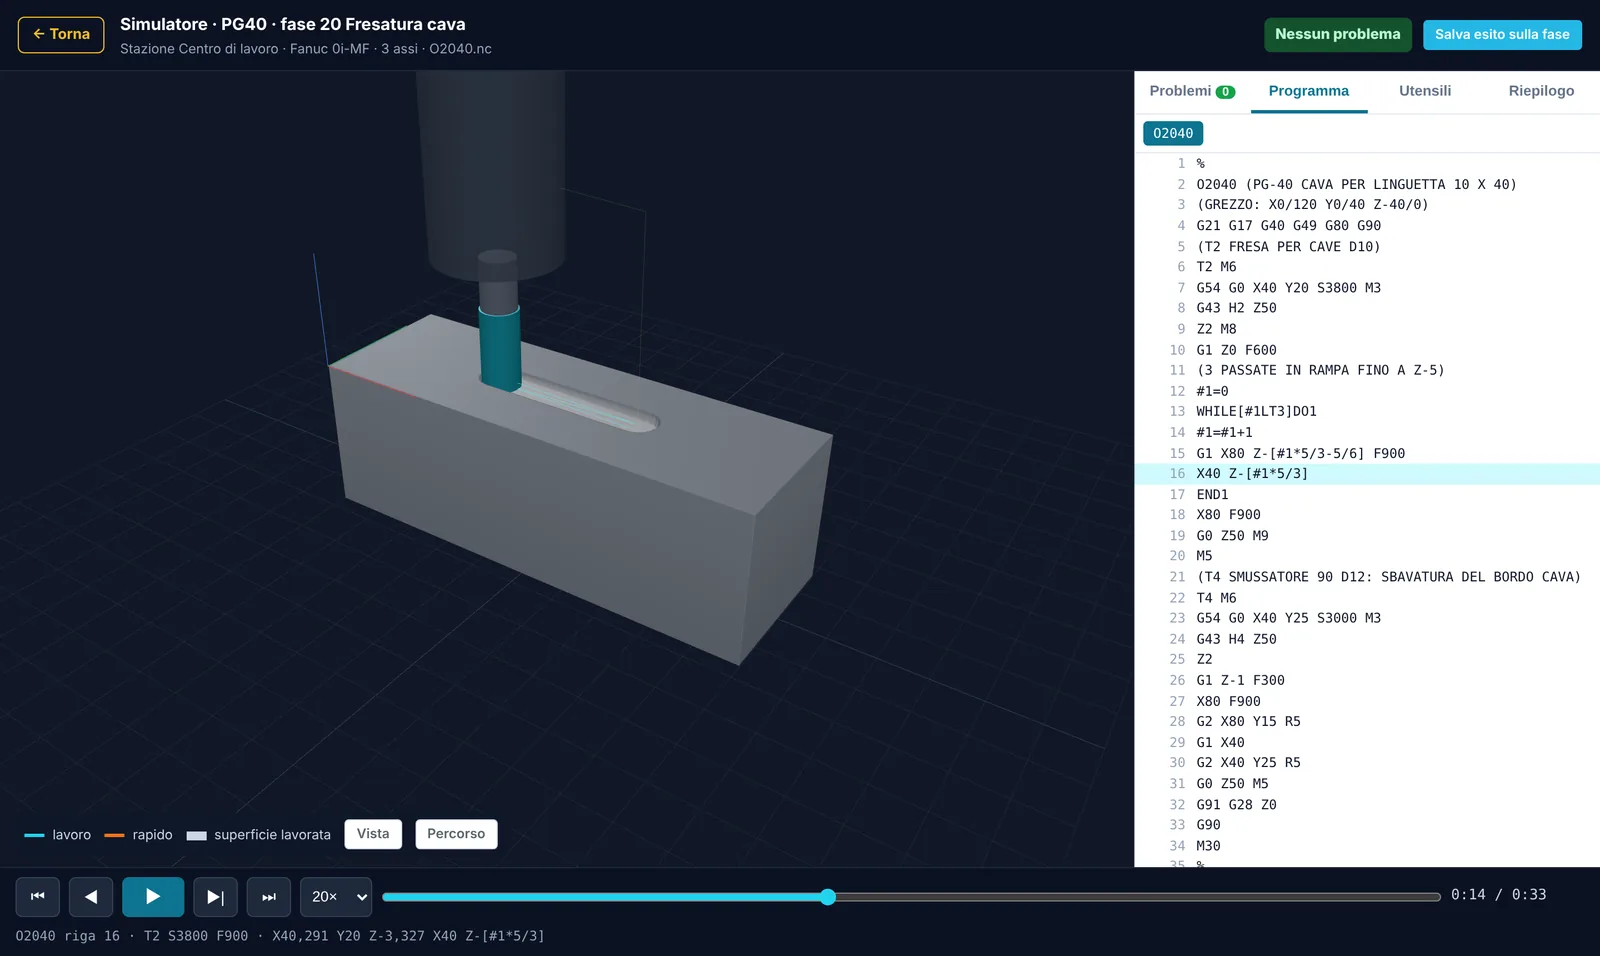Show the Riepilogo tab
Screen dimensions: 1600x956
point(1541,91)
